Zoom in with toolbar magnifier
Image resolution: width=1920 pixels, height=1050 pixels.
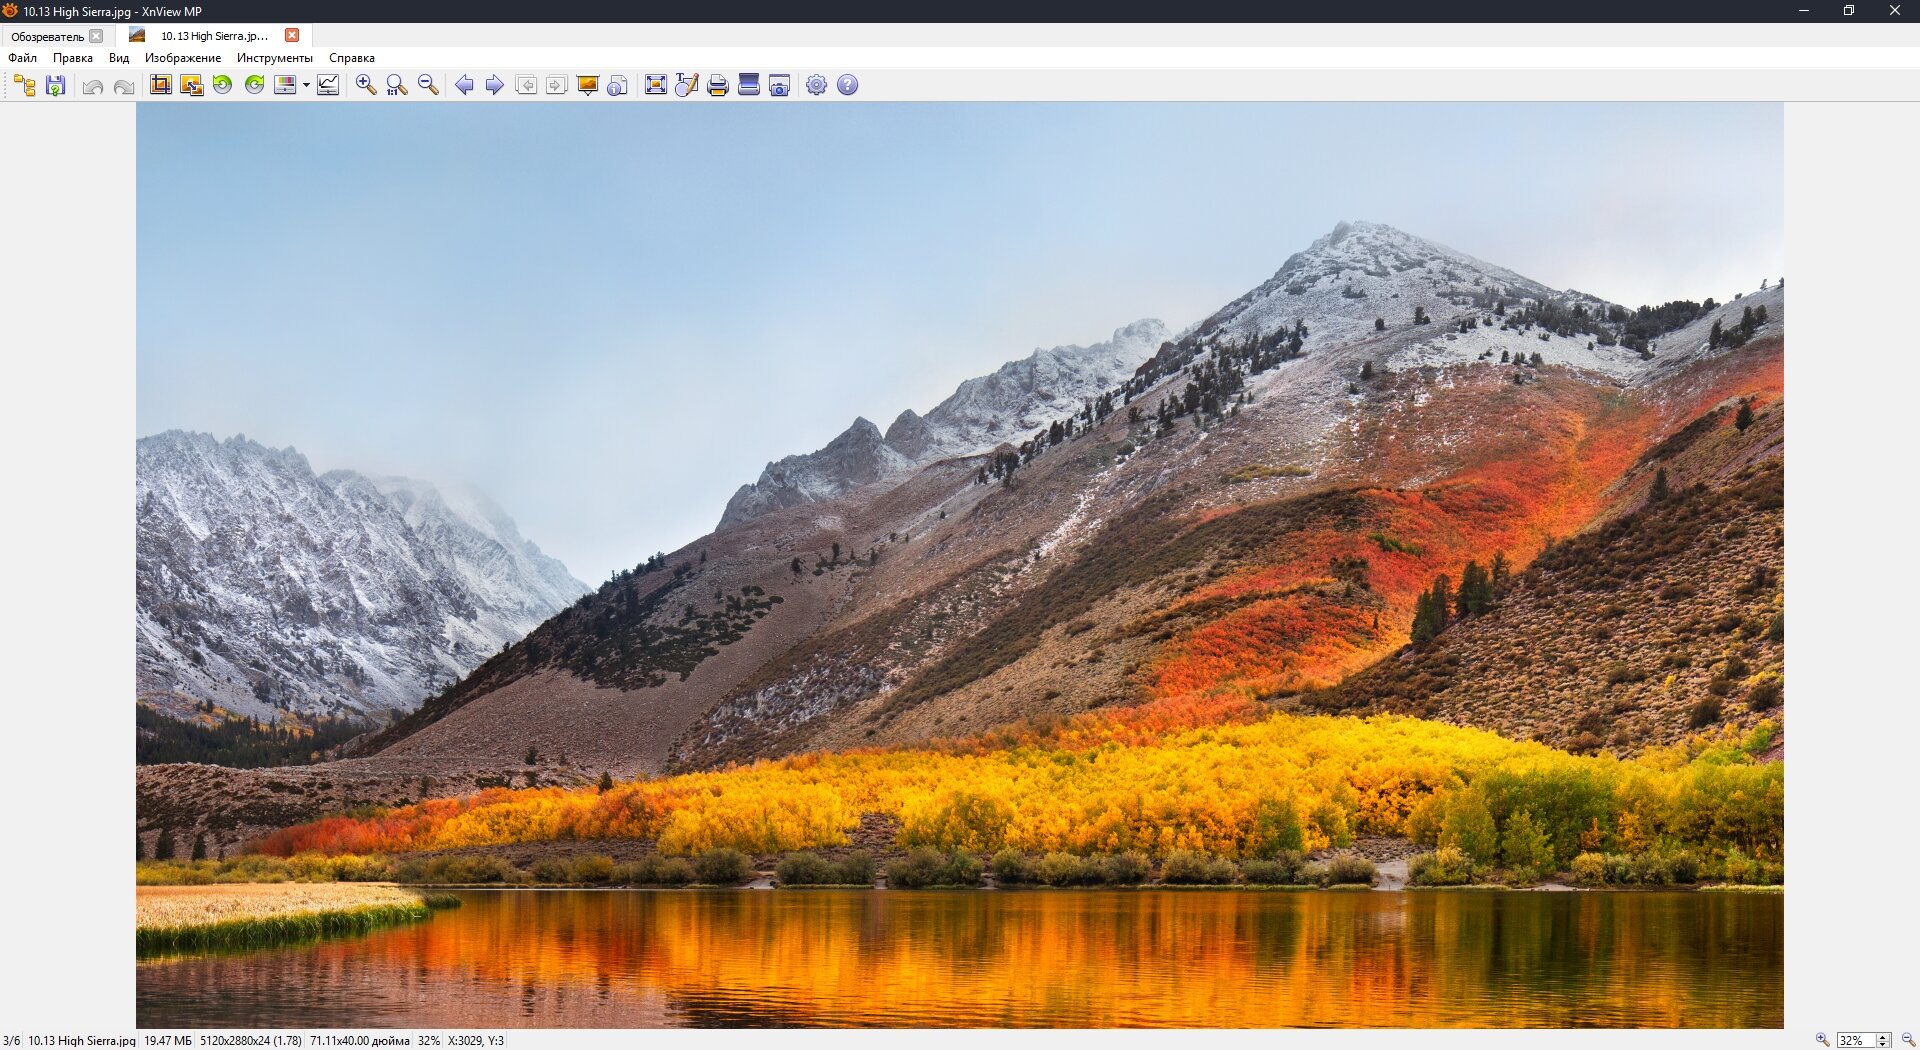pyautogui.click(x=366, y=85)
